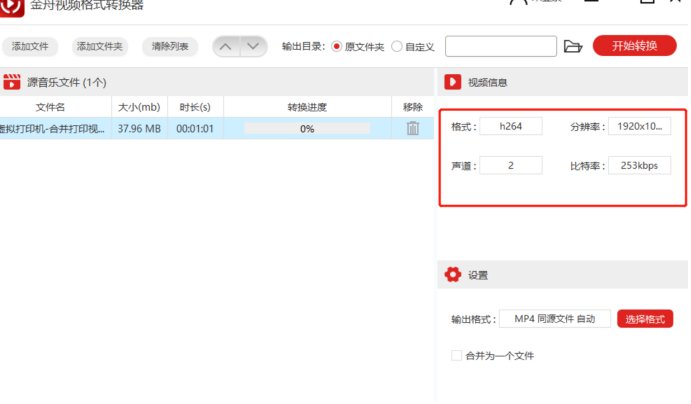The width and height of the screenshot is (691, 404).
Task: Click the MP4 同源文件 自动 output format field
Action: tap(555, 319)
